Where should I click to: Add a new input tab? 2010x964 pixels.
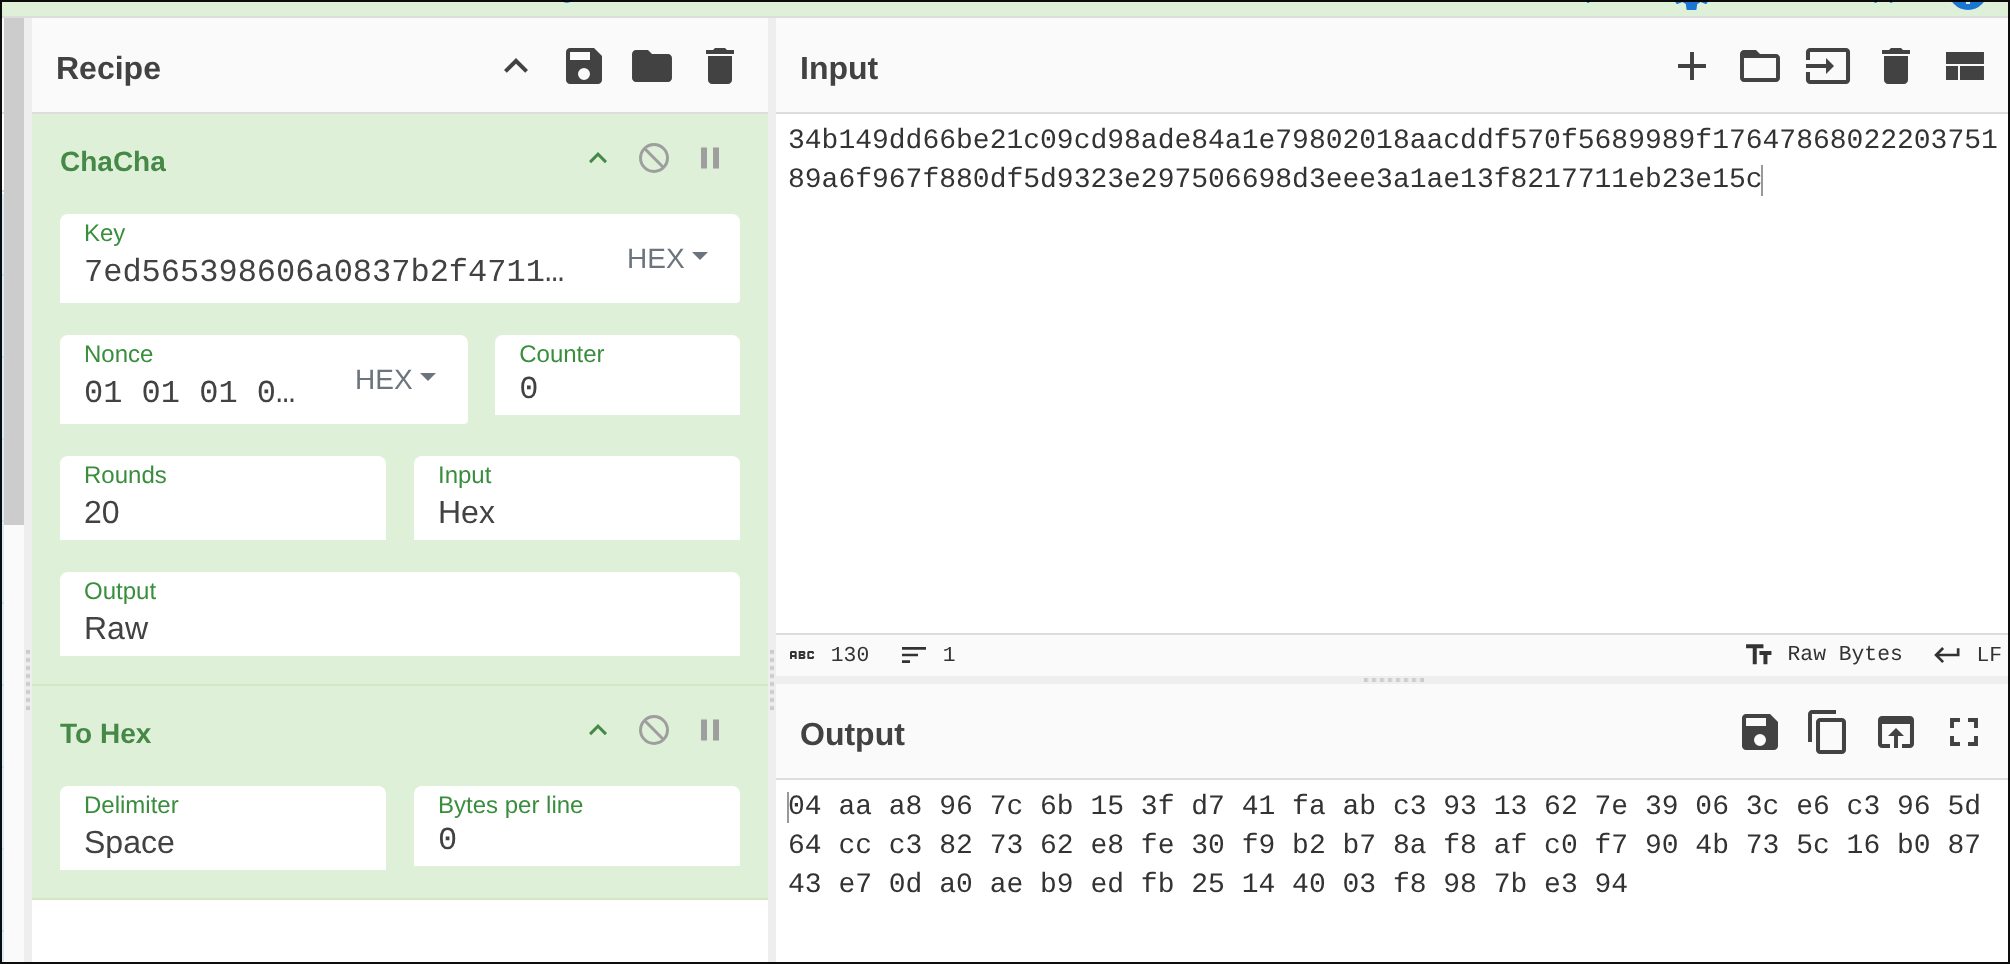[x=1691, y=67]
